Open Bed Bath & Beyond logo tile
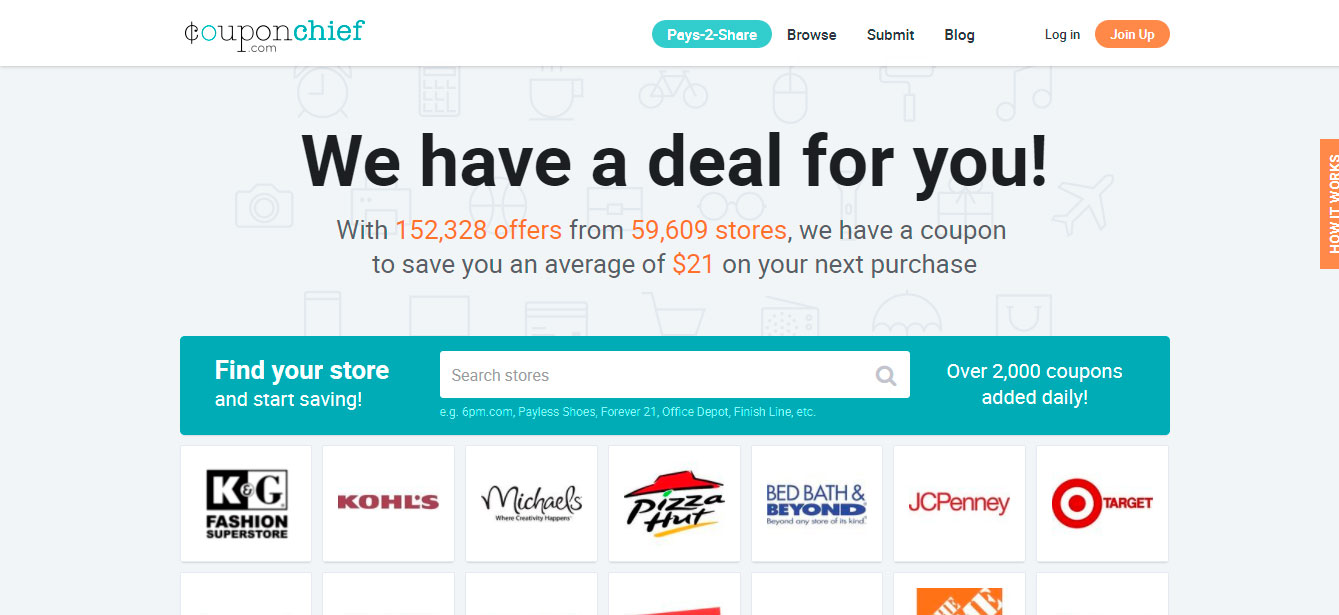The image size is (1339, 615). tap(816, 503)
